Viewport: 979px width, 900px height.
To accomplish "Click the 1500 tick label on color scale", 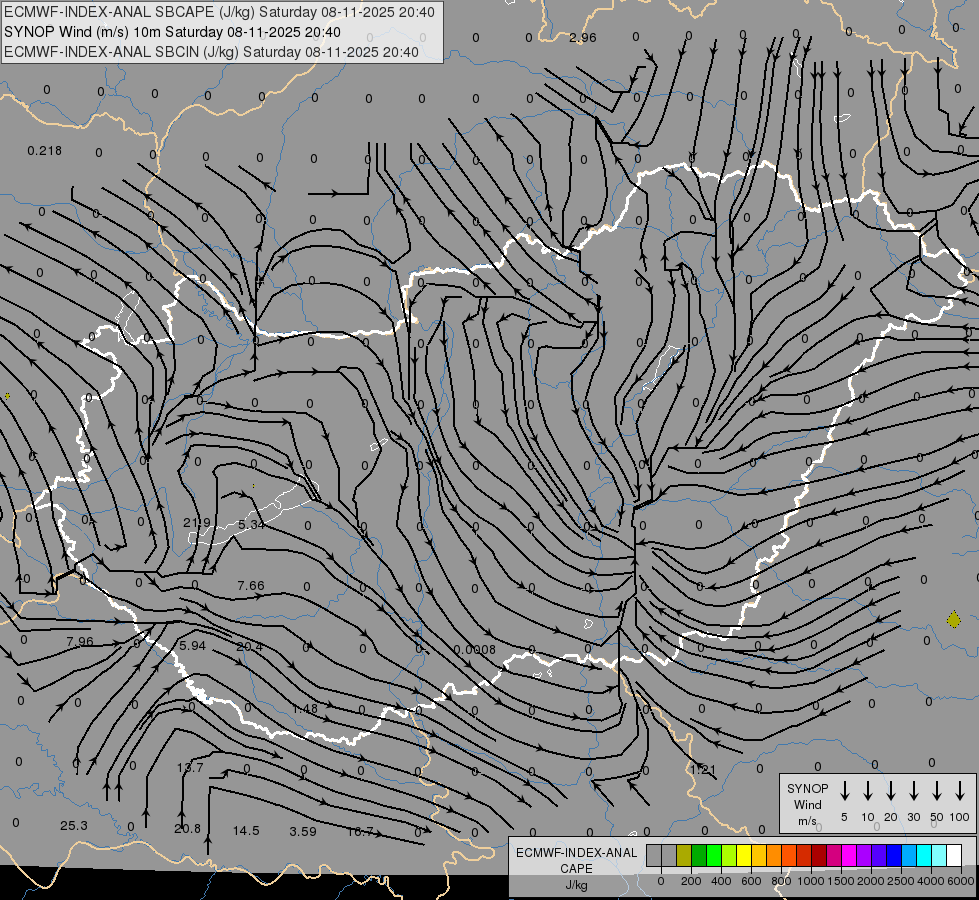I will (840, 881).
